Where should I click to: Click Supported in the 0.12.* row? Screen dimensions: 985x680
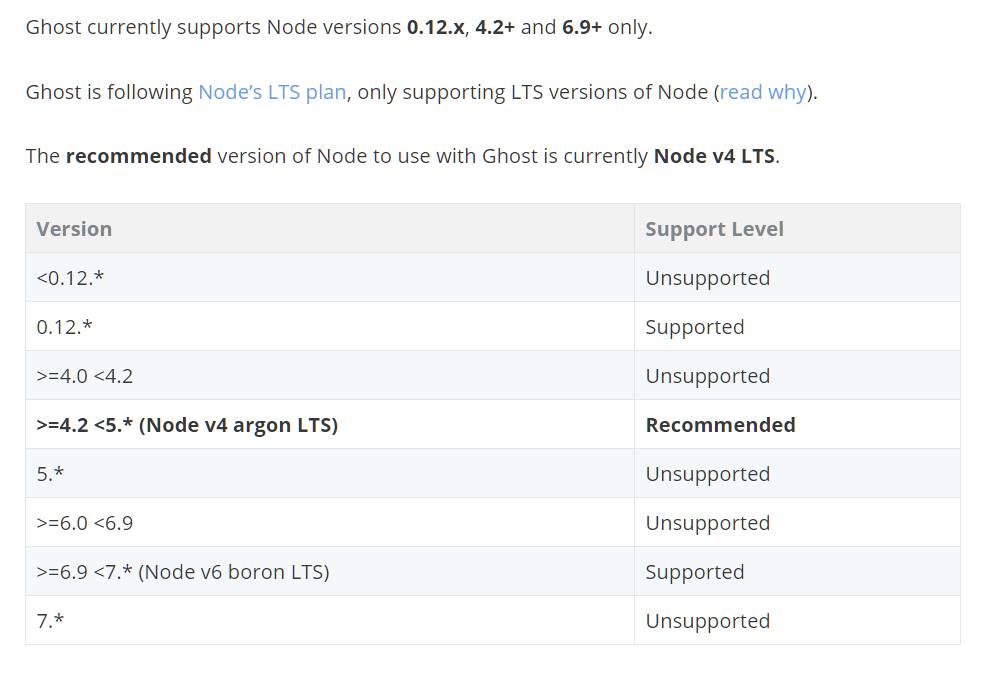pyautogui.click(x=695, y=327)
